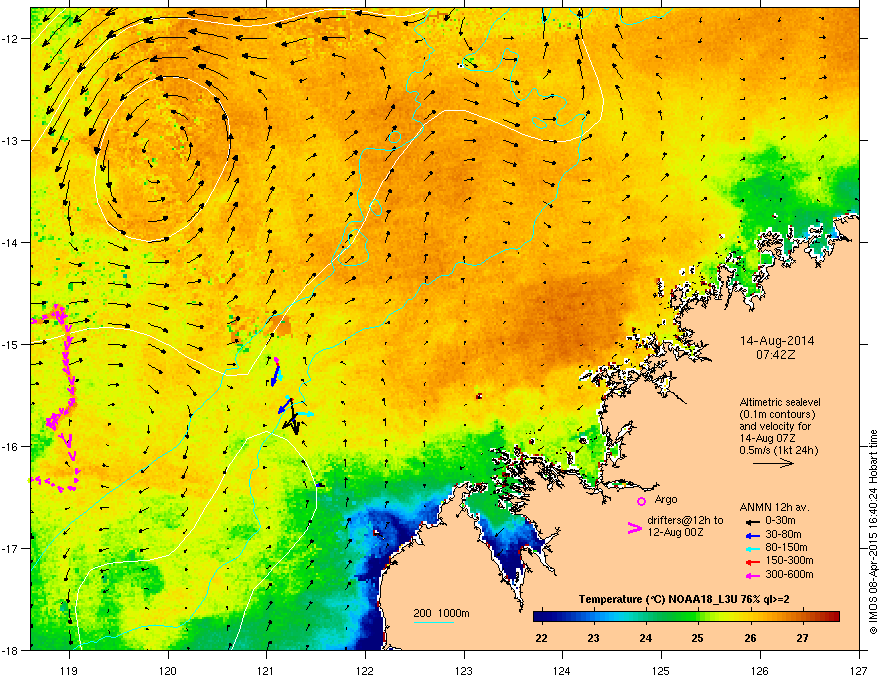
Task: Click the colour bar tick label "25"
Action: [698, 638]
